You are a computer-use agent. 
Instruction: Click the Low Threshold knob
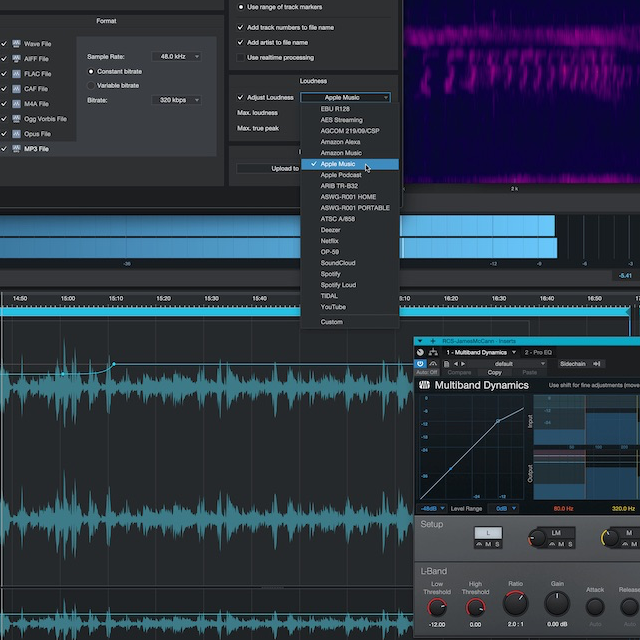coord(437,607)
